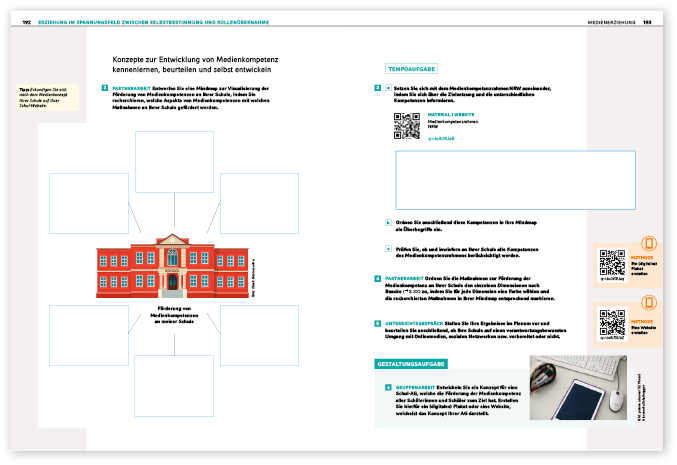Click the smartphone icon above digital poster method
Screen dimensions: 677x465
coord(648,243)
